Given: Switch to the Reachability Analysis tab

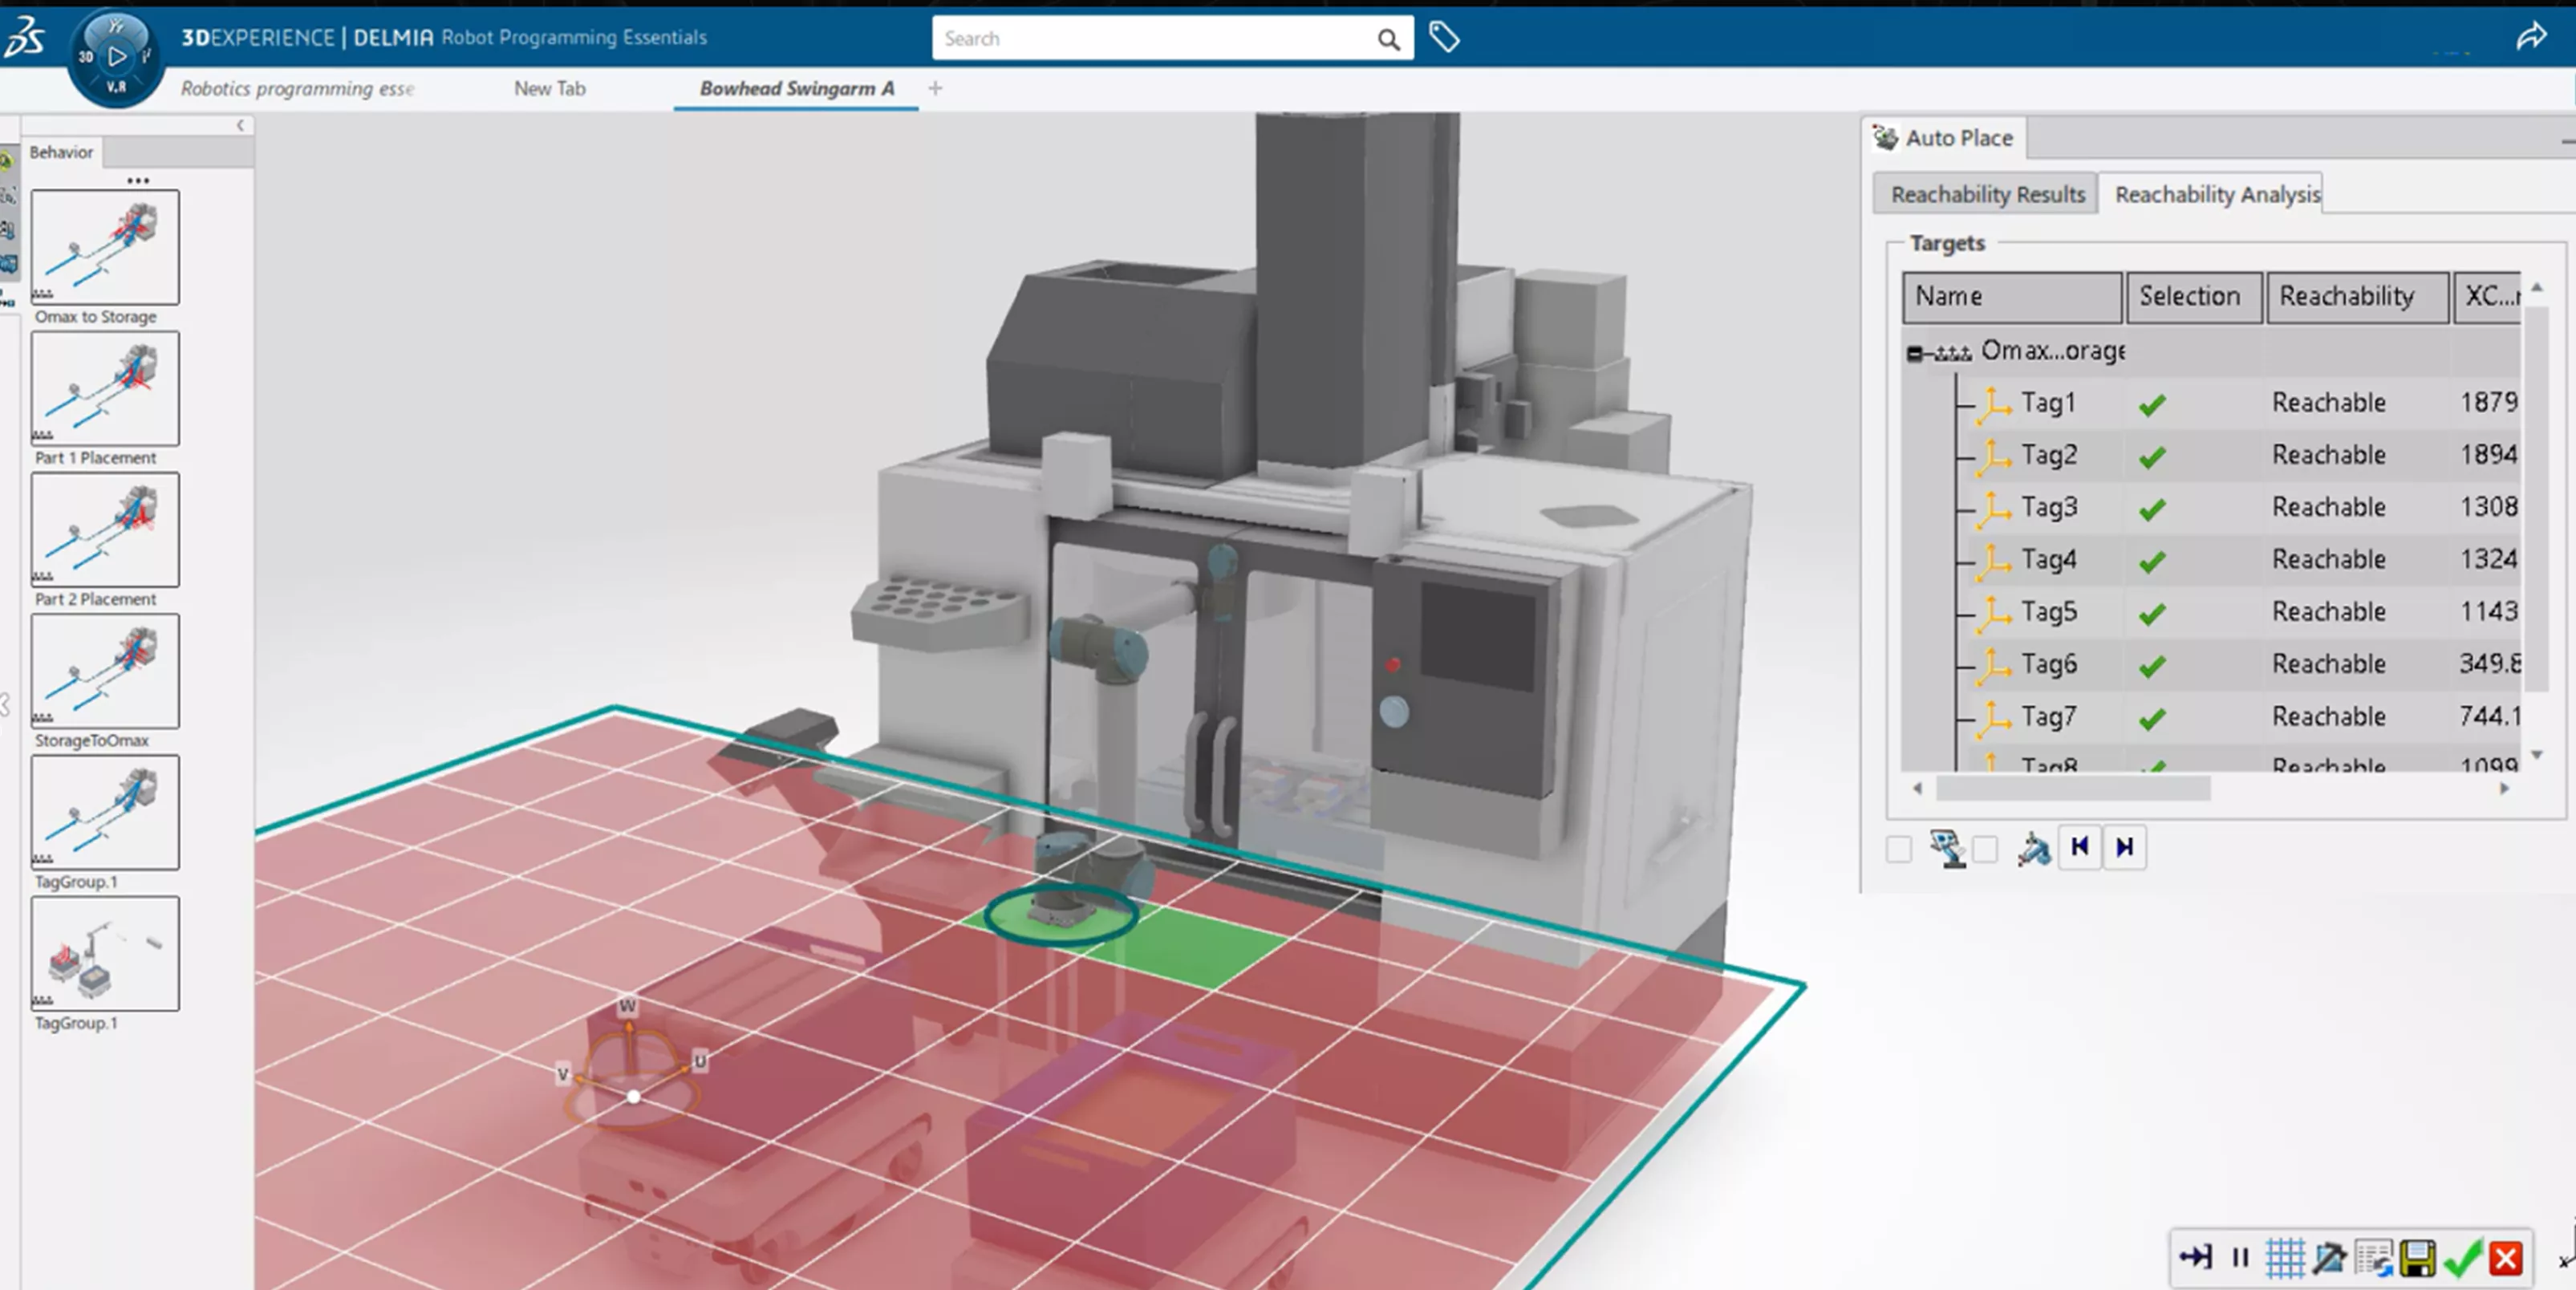Looking at the screenshot, I should pyautogui.click(x=2216, y=194).
